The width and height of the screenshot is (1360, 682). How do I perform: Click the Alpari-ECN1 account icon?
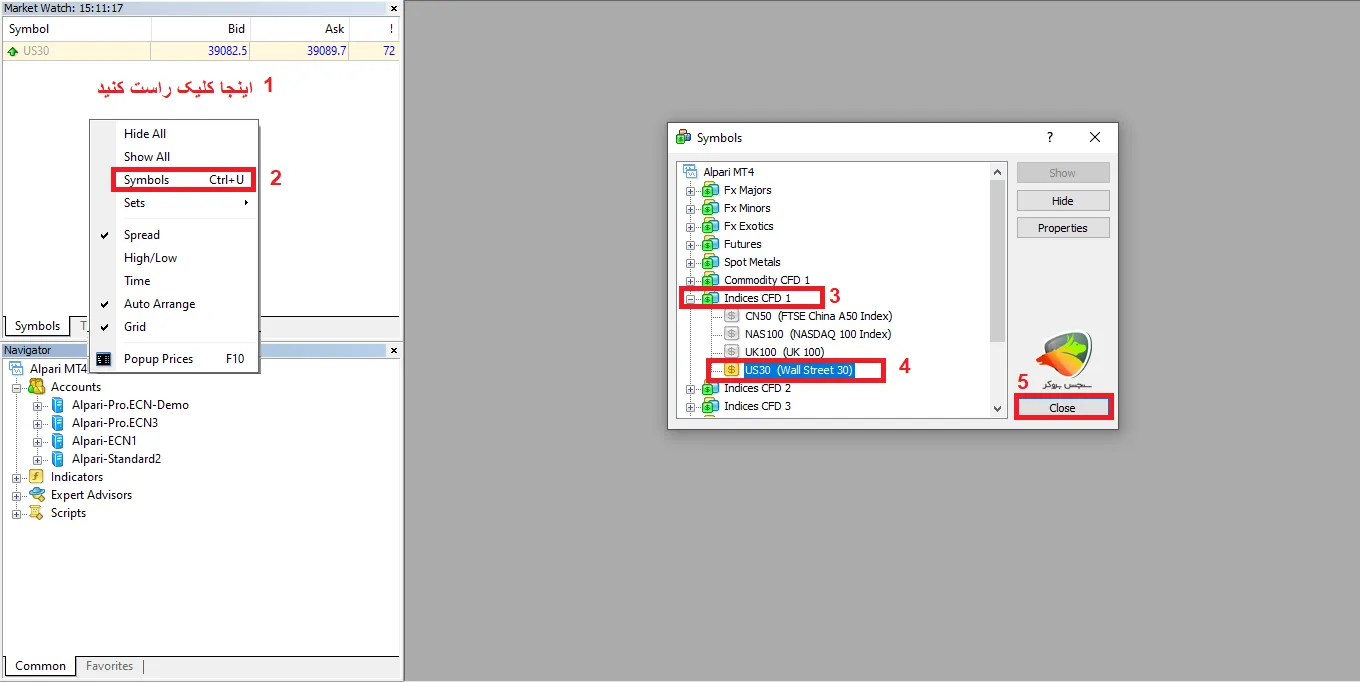coord(58,441)
